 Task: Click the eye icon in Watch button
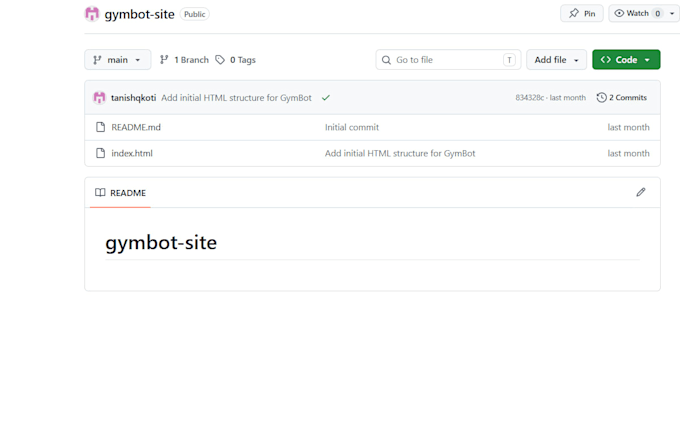tap(619, 13)
